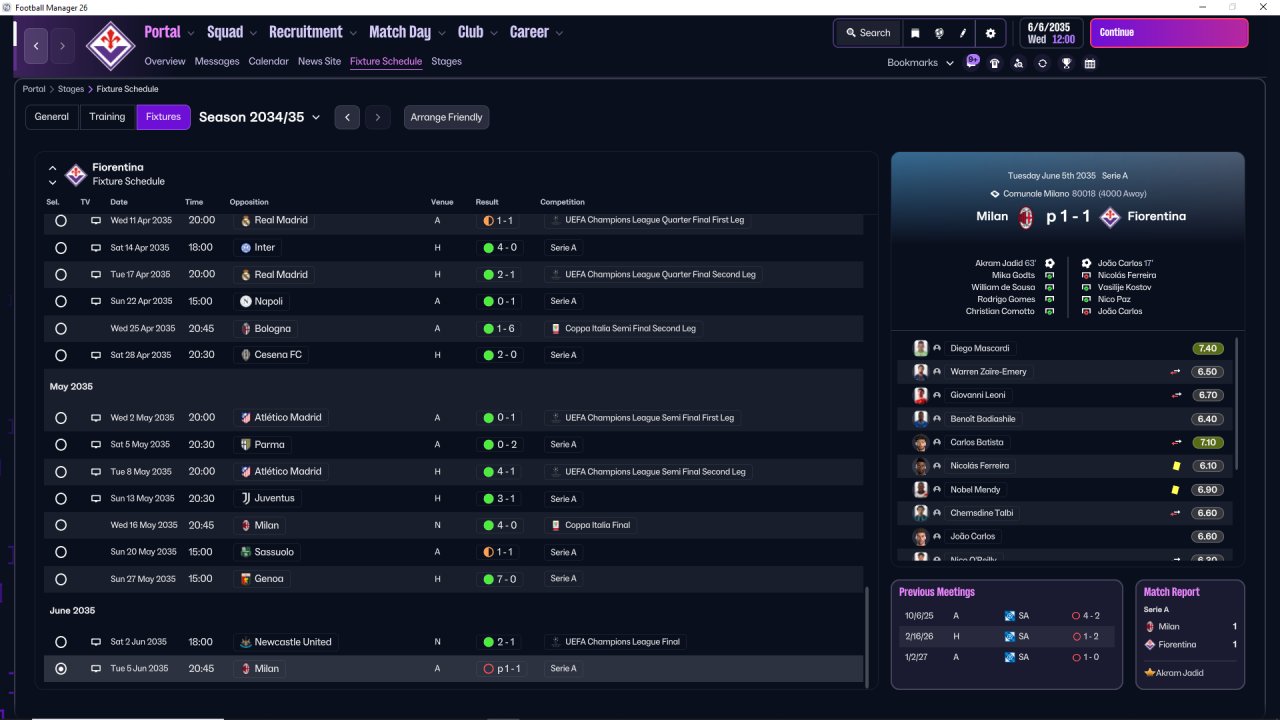Select the radio button for the Juventus fixture
This screenshot has height=720, width=1280.
click(61, 498)
